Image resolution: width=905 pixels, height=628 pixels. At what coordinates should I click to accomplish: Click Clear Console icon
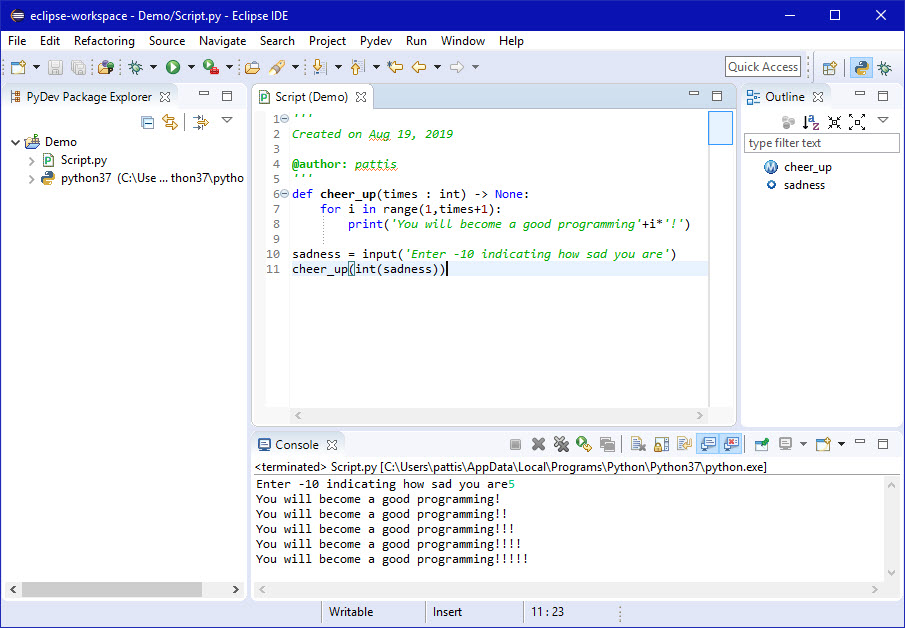[x=636, y=444]
